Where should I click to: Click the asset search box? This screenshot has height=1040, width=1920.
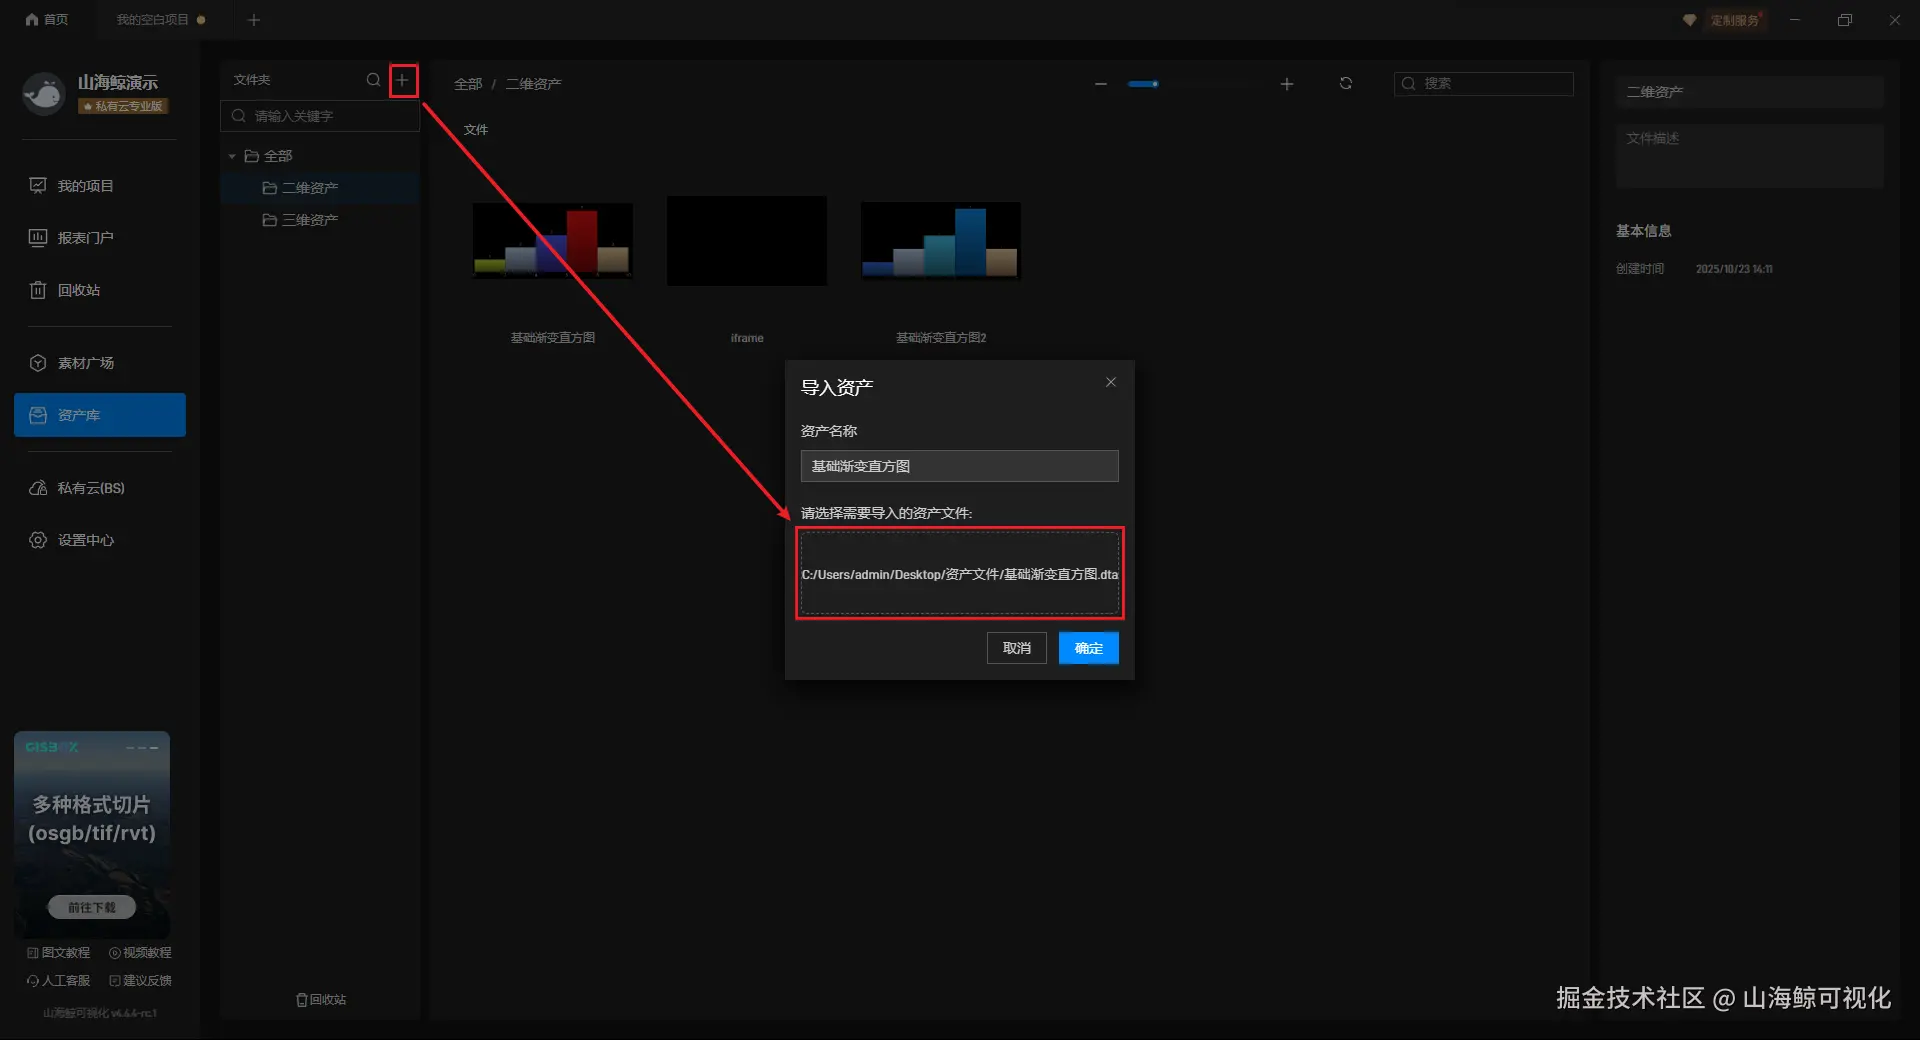pos(1484,83)
